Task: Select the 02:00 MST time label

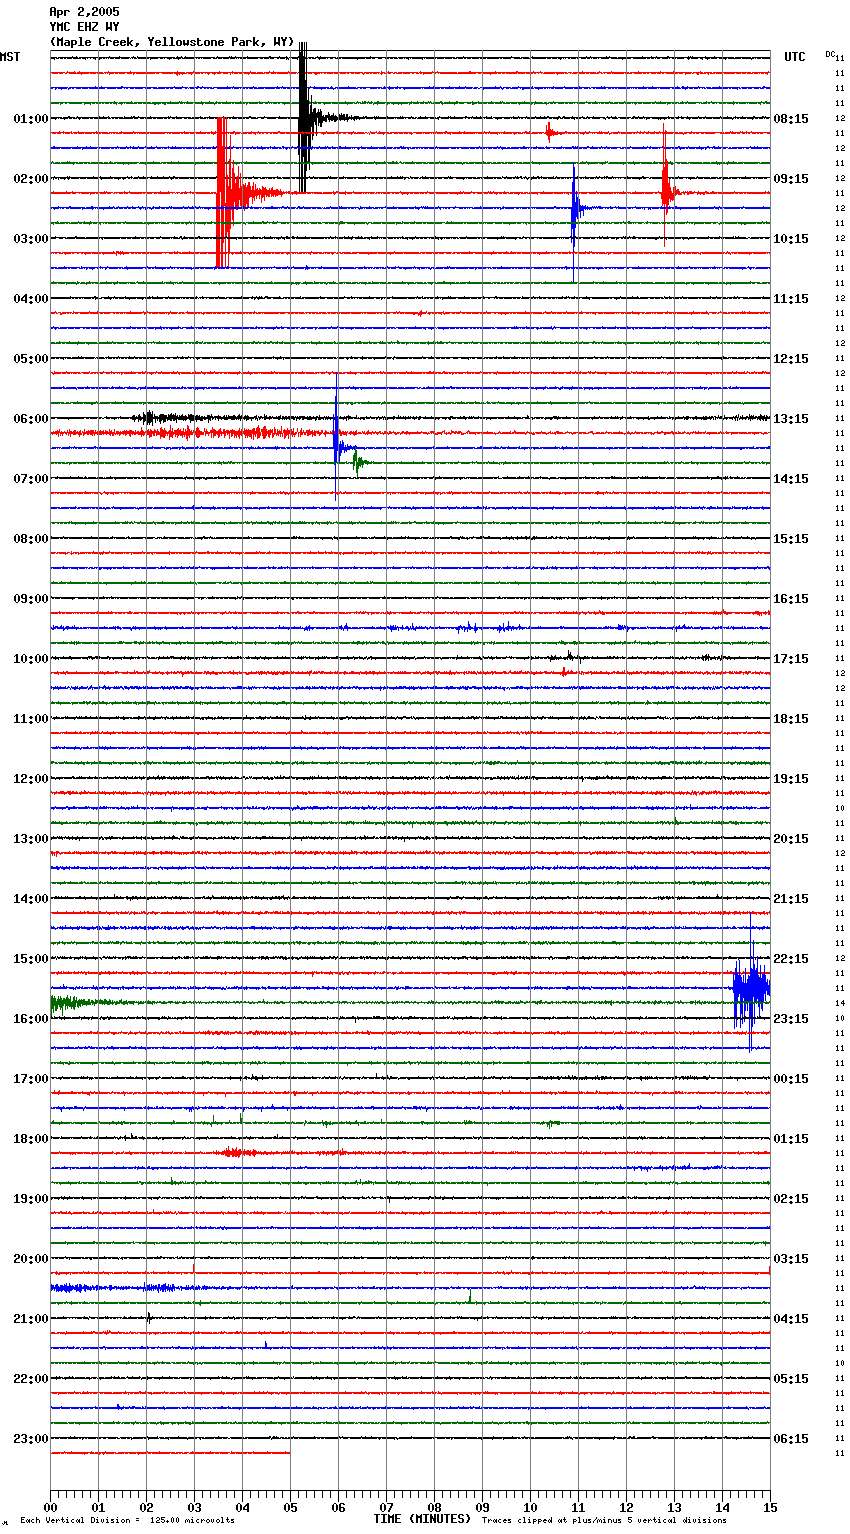Action: click(x=31, y=179)
